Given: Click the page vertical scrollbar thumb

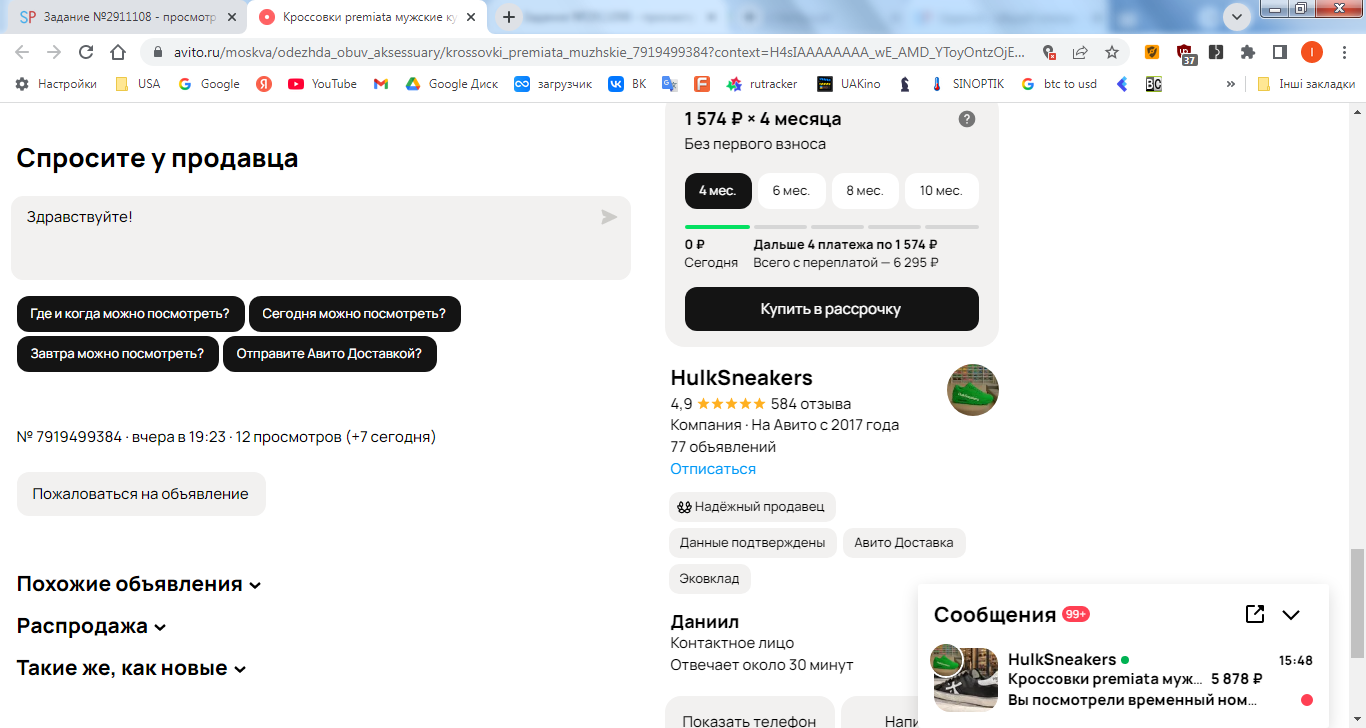Looking at the screenshot, I should click(1357, 603).
